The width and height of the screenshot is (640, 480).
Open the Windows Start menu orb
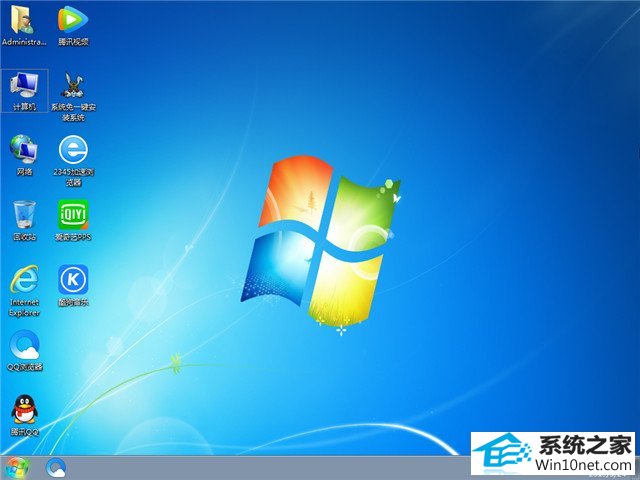[x=17, y=468]
